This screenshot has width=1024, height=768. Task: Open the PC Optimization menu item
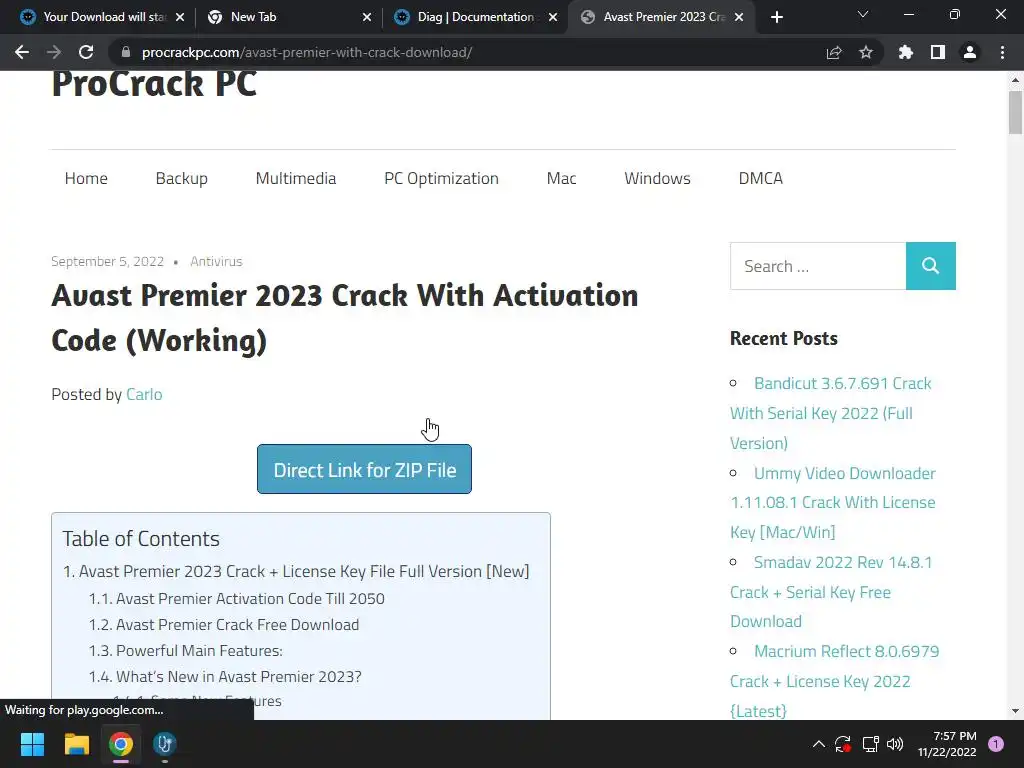click(441, 178)
